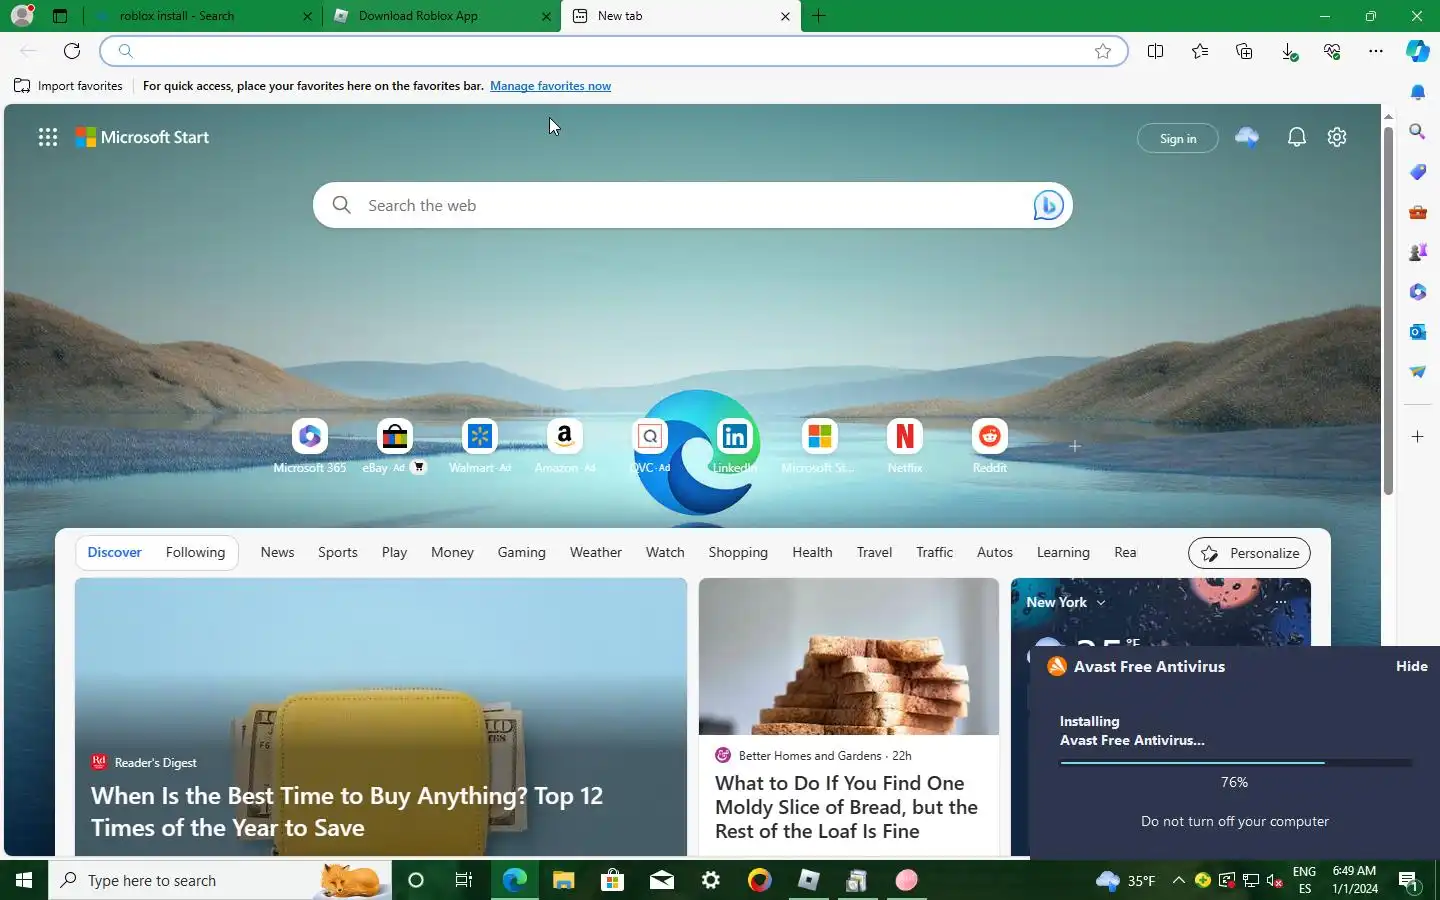
Task: Open the Gaming category
Action: click(x=521, y=552)
